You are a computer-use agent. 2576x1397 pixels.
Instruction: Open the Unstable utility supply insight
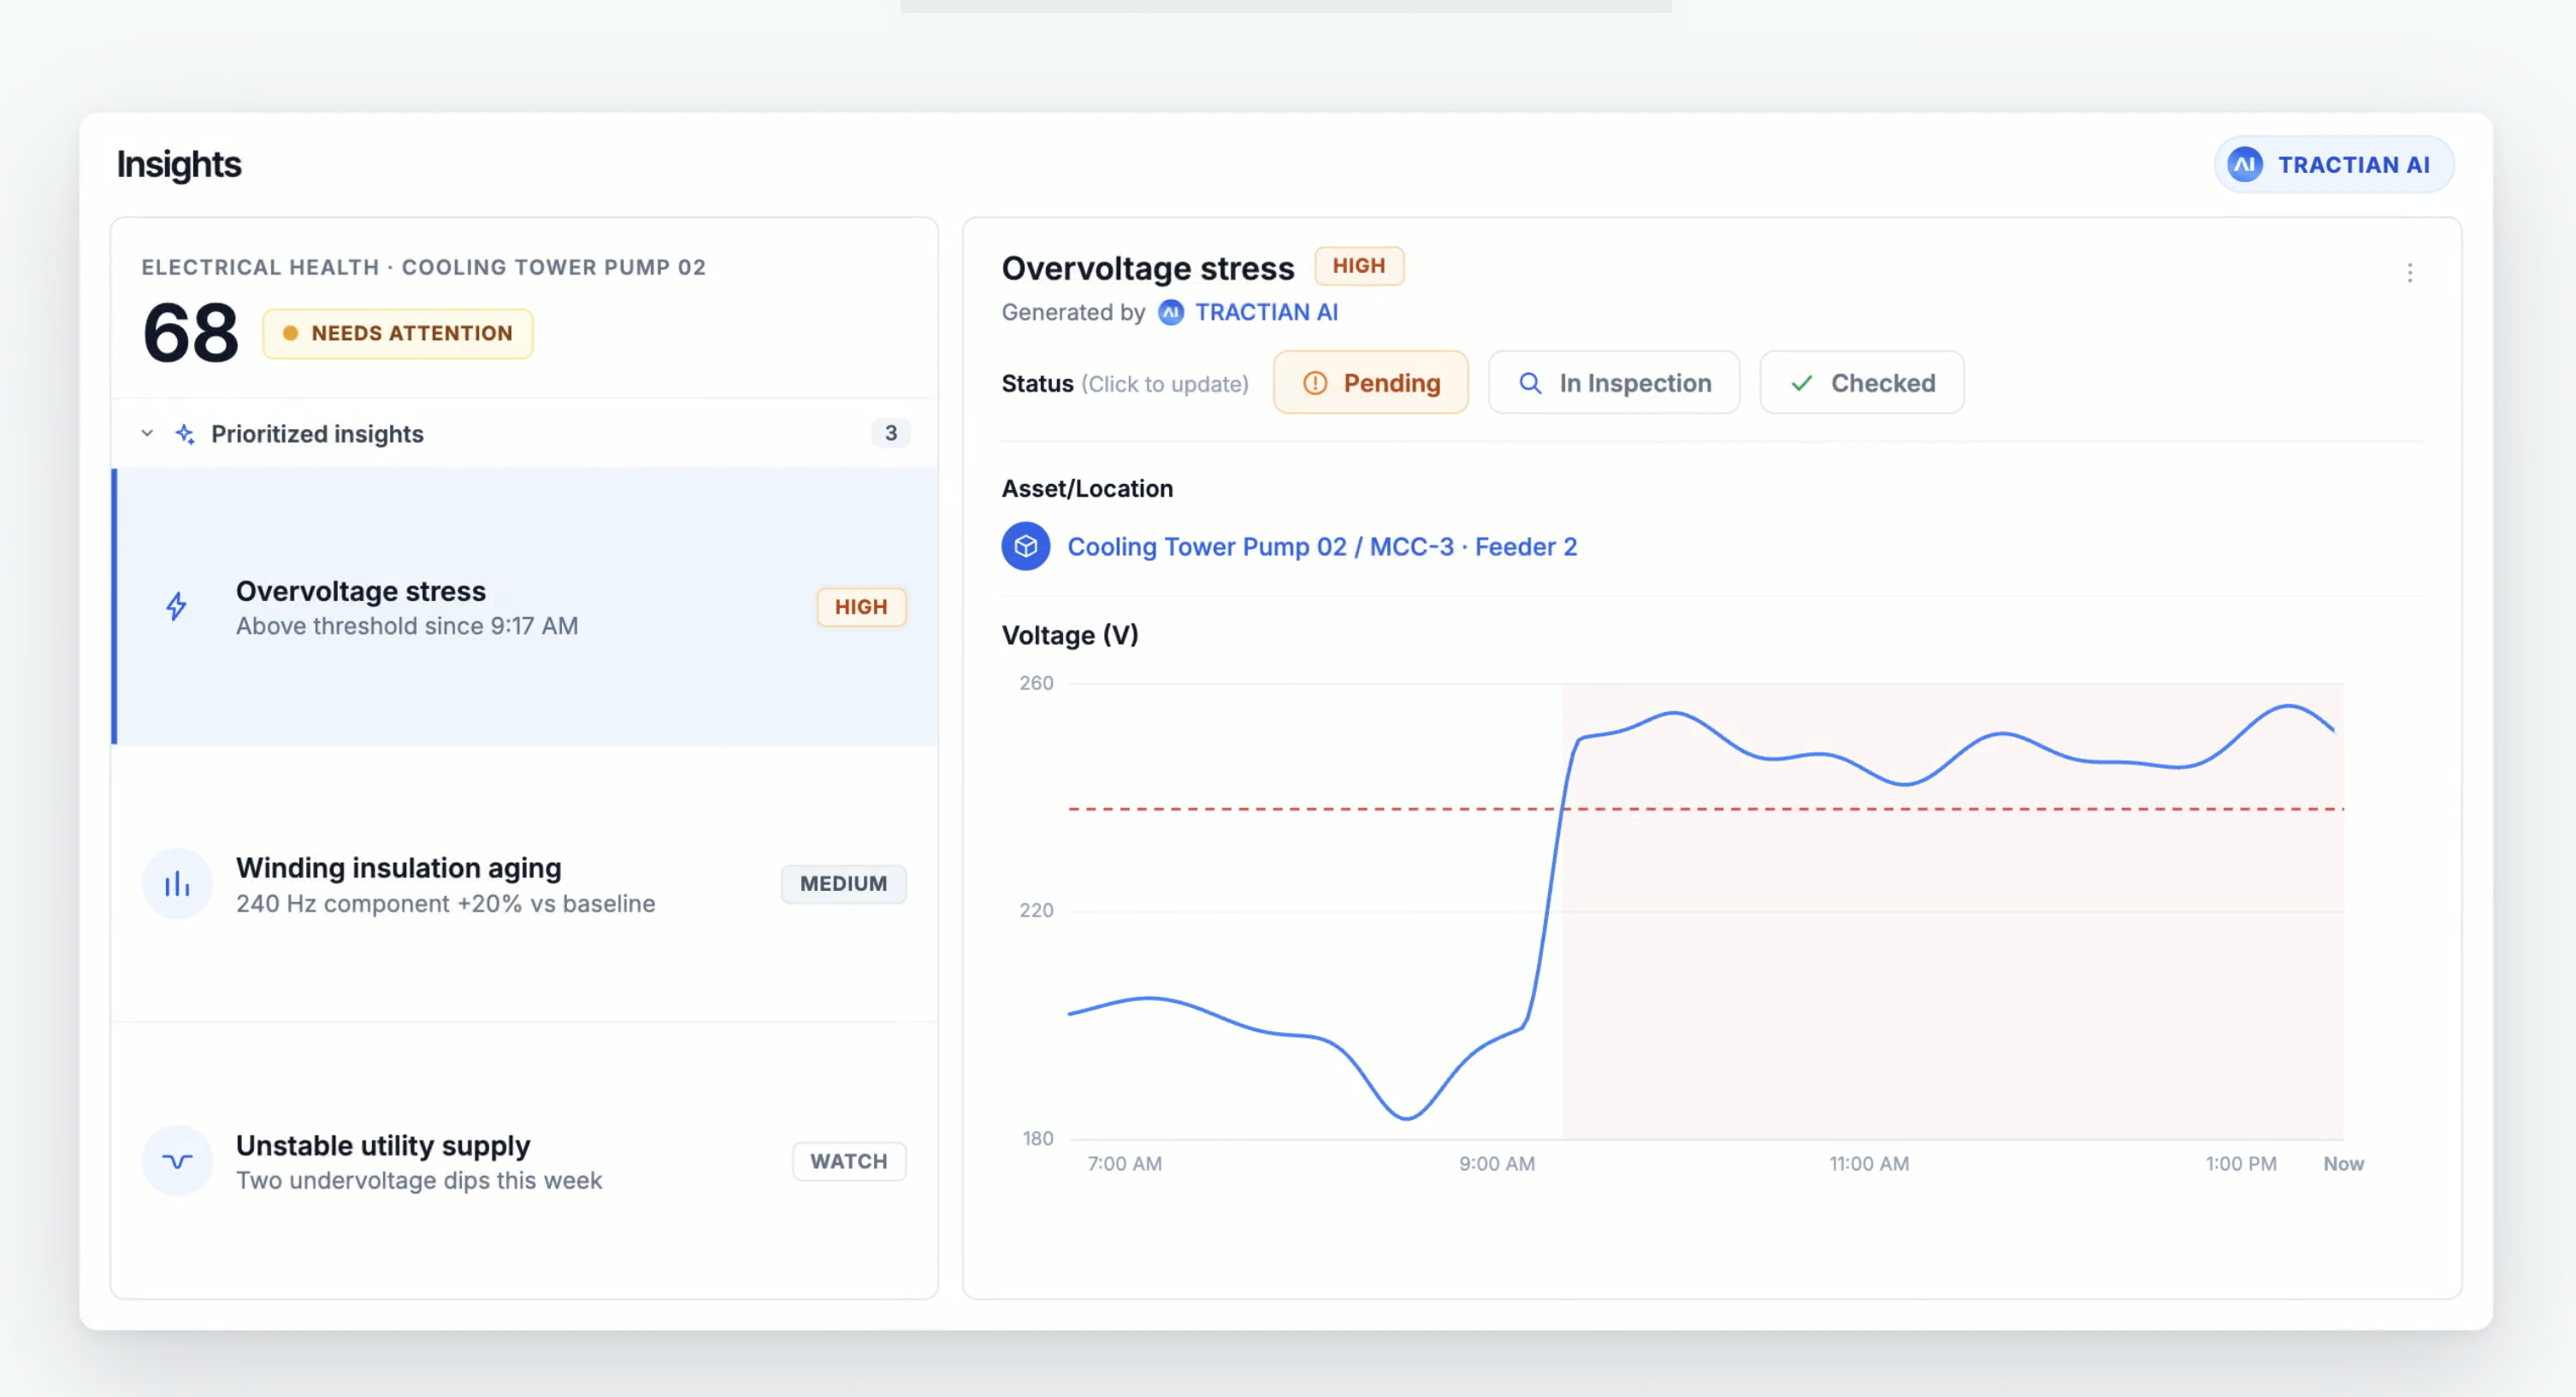tap(525, 1161)
